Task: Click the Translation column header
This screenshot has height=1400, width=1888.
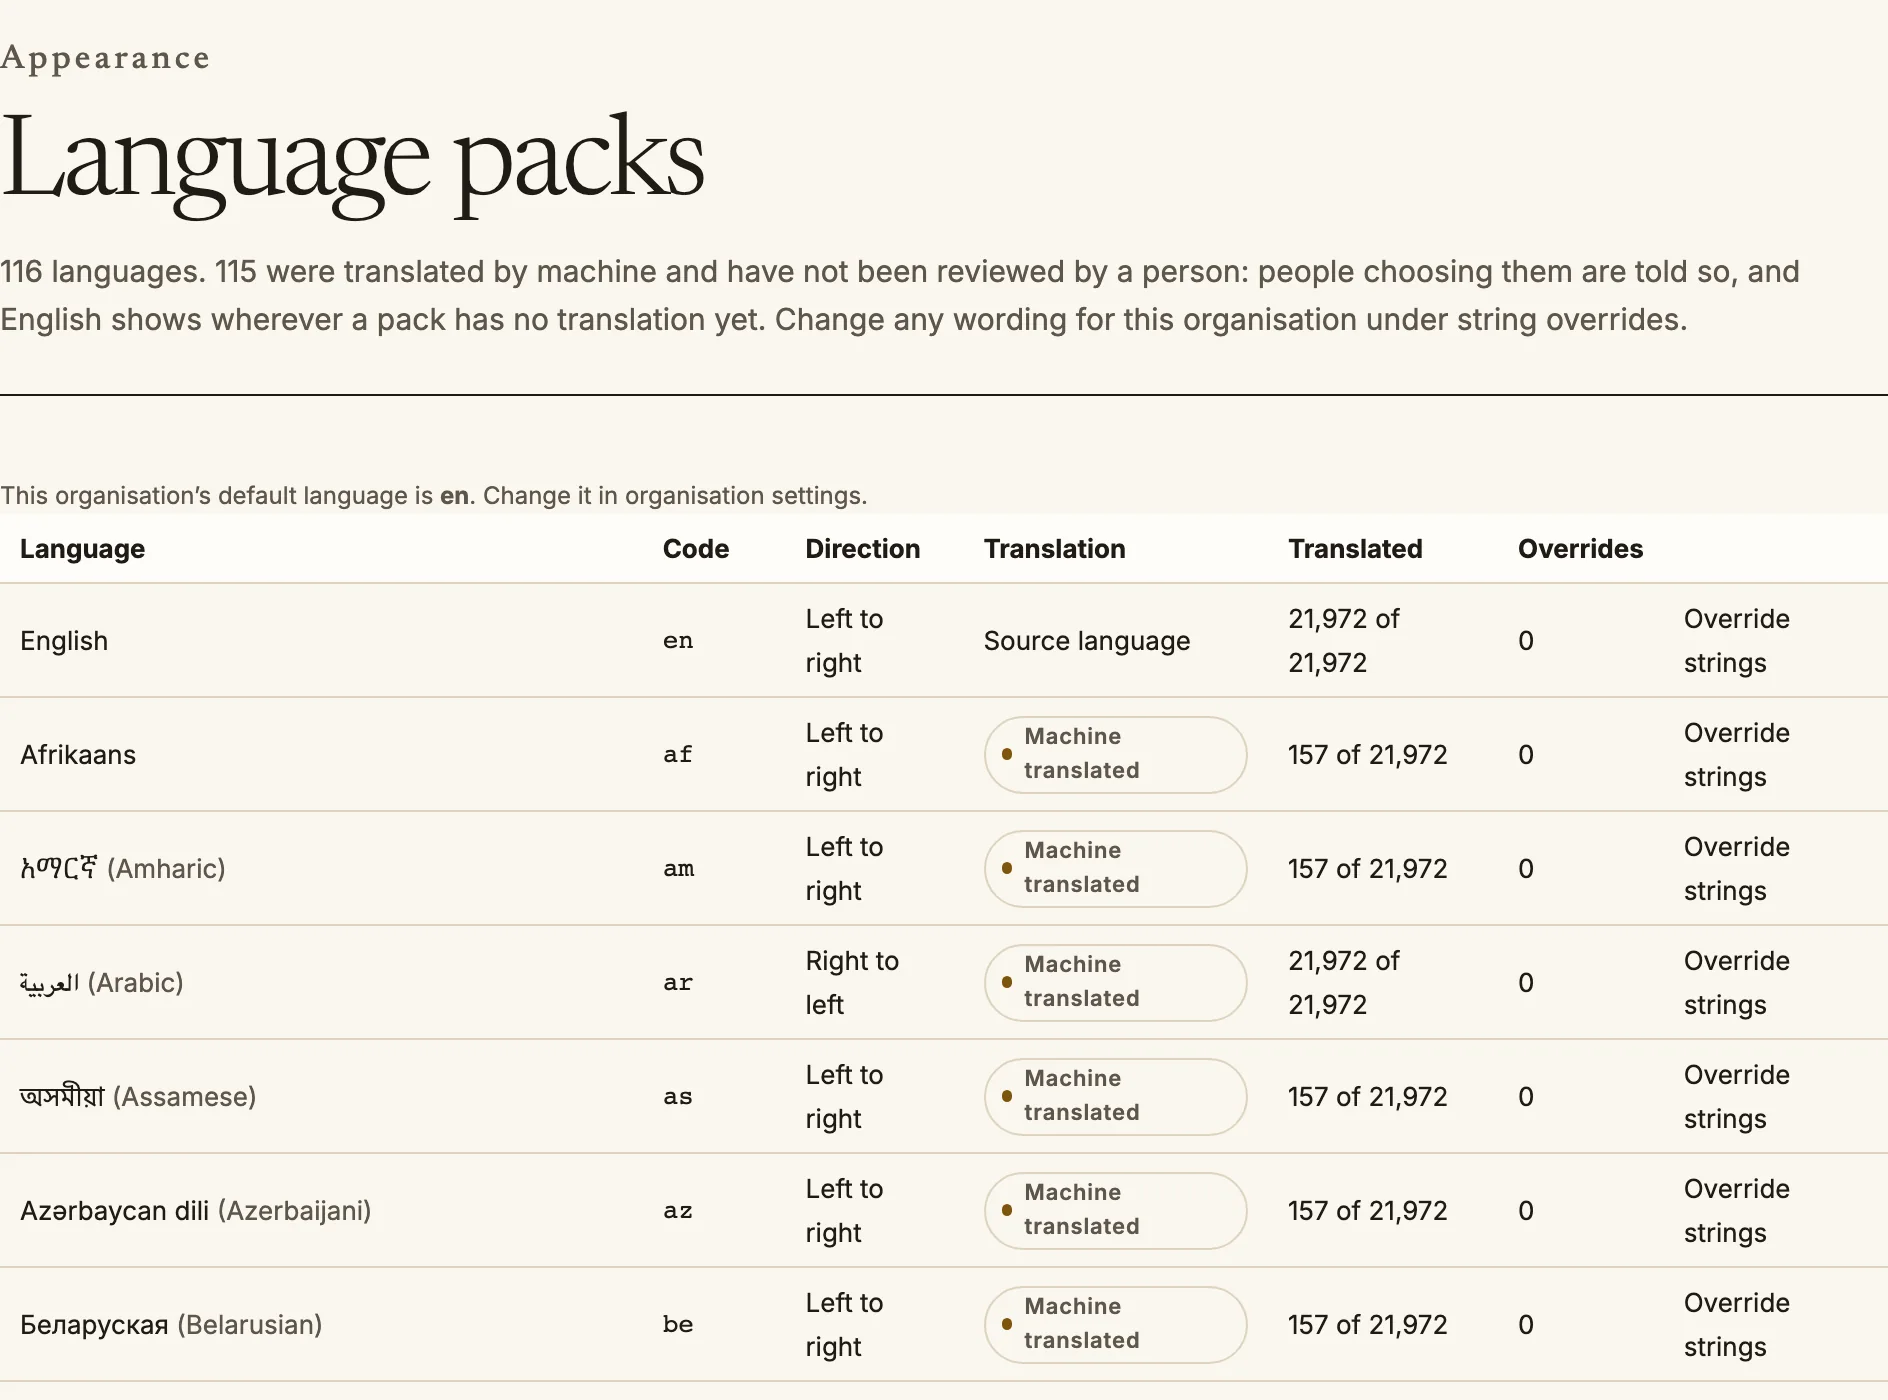Action: [1055, 549]
